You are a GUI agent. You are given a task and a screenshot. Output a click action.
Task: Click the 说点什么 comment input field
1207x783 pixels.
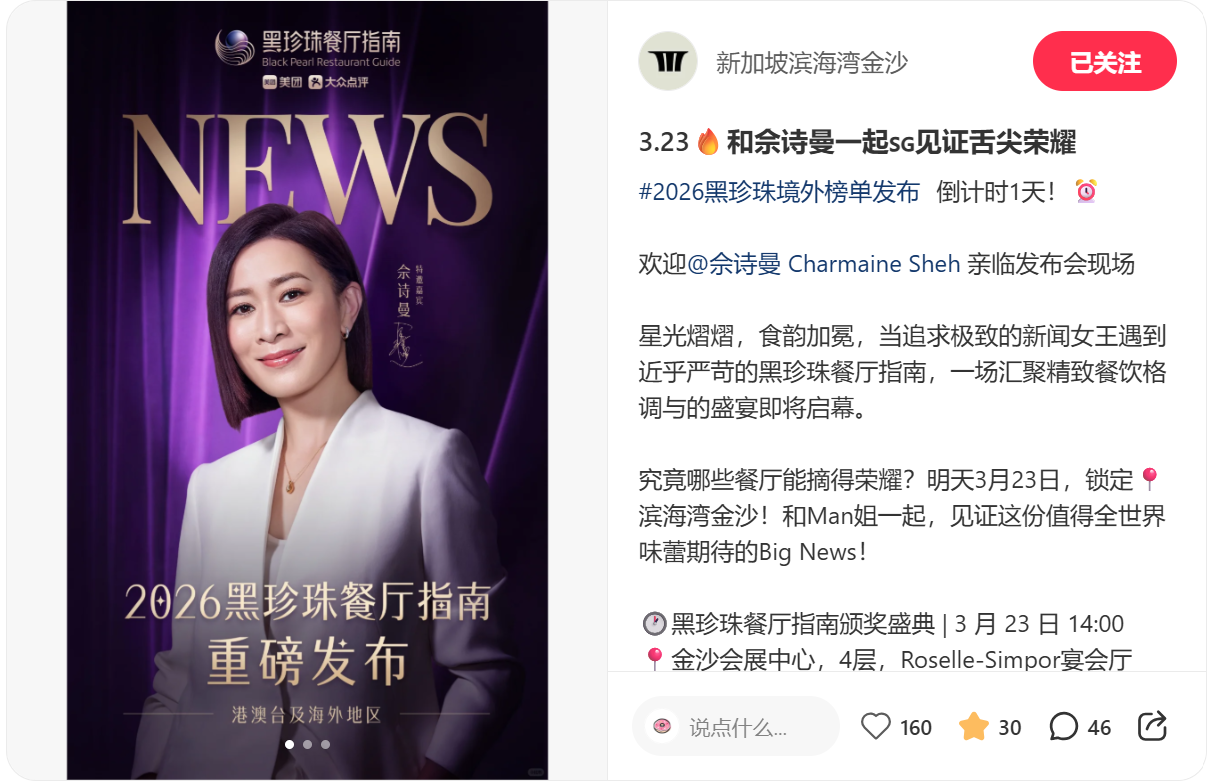pyautogui.click(x=736, y=726)
